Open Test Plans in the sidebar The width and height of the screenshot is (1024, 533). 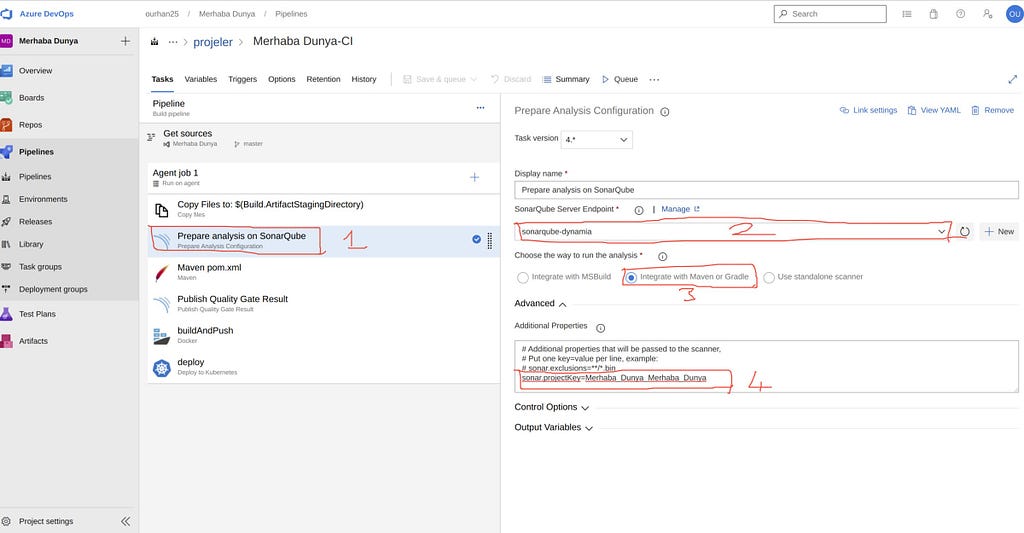[x=37, y=314]
